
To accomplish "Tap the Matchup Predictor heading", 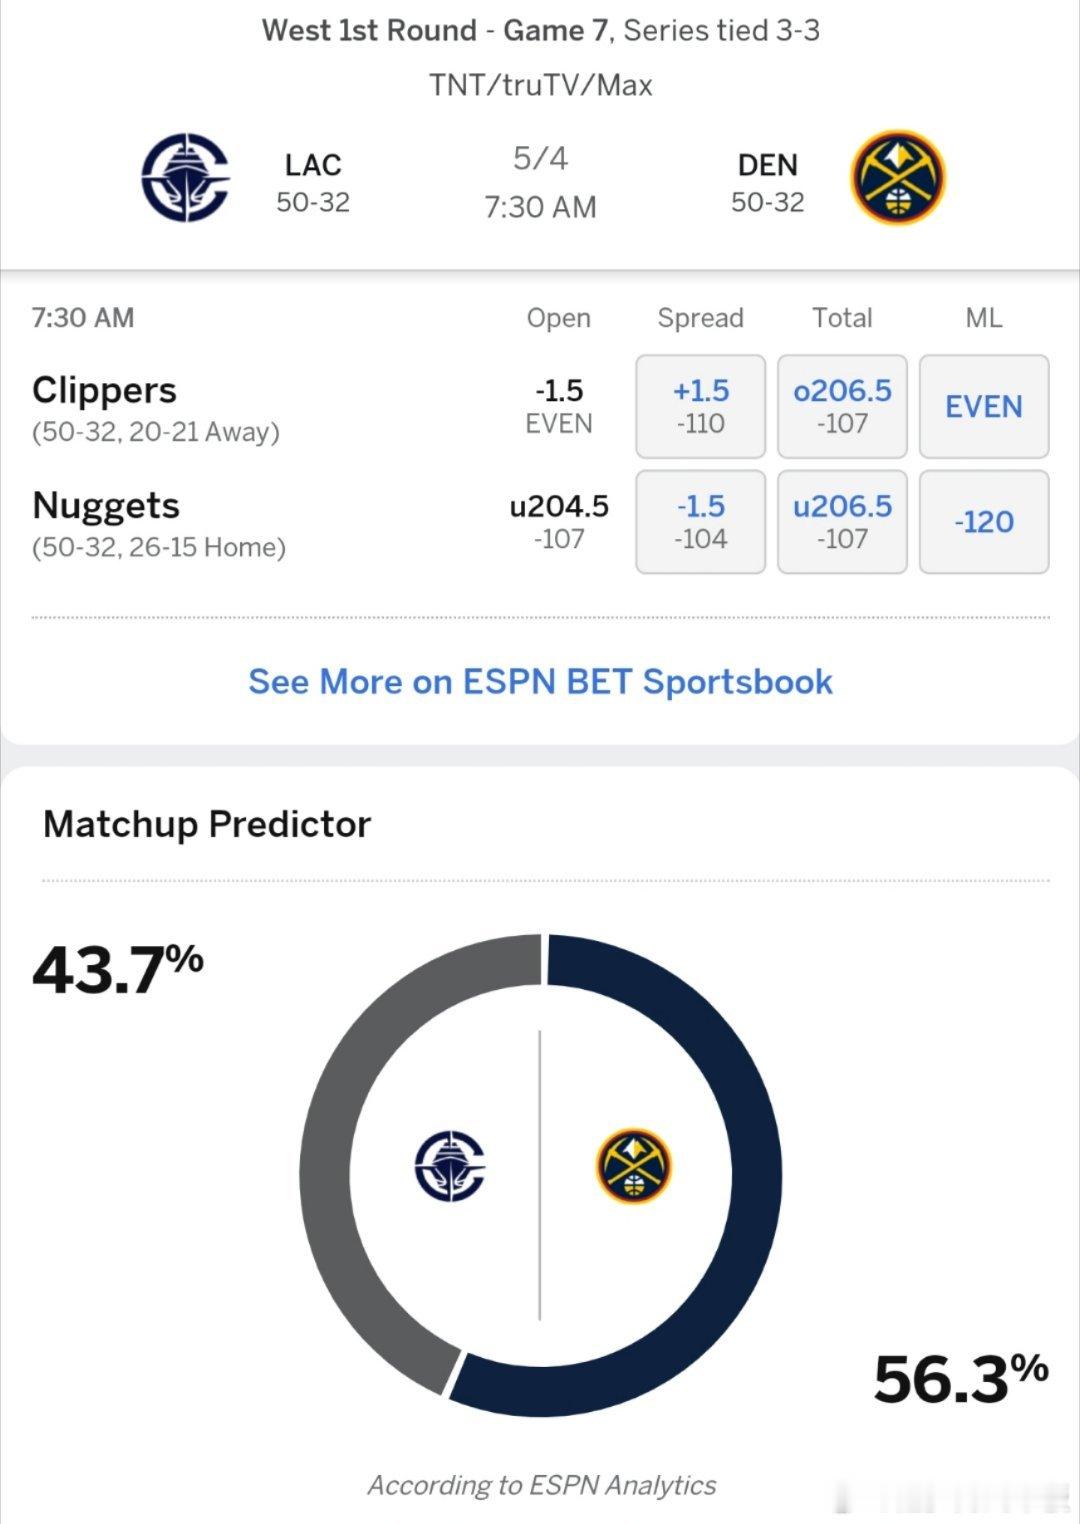I will click(x=207, y=824).
